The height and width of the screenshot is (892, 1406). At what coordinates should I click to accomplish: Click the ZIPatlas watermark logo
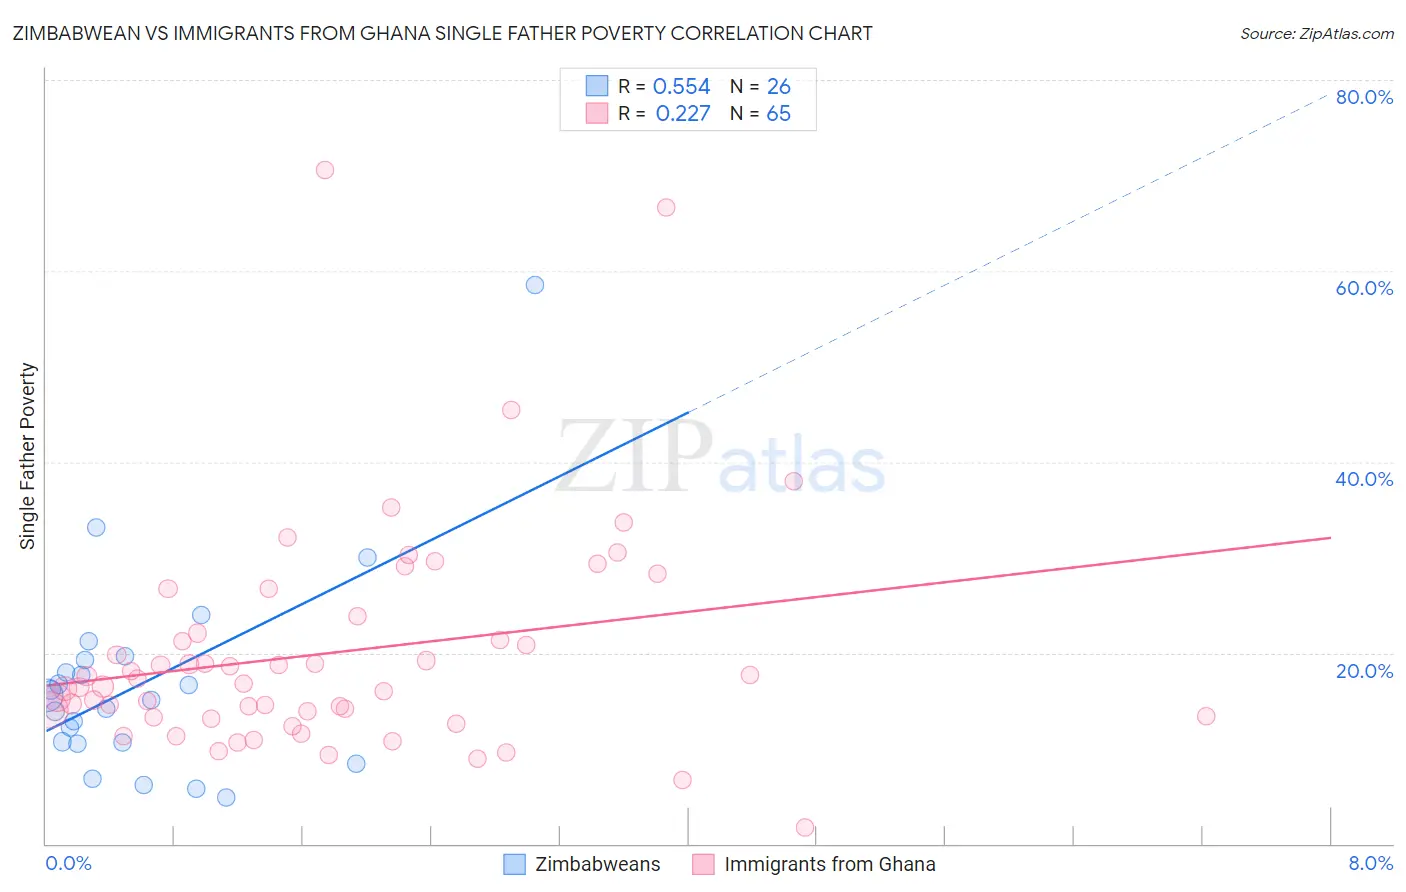point(720,458)
